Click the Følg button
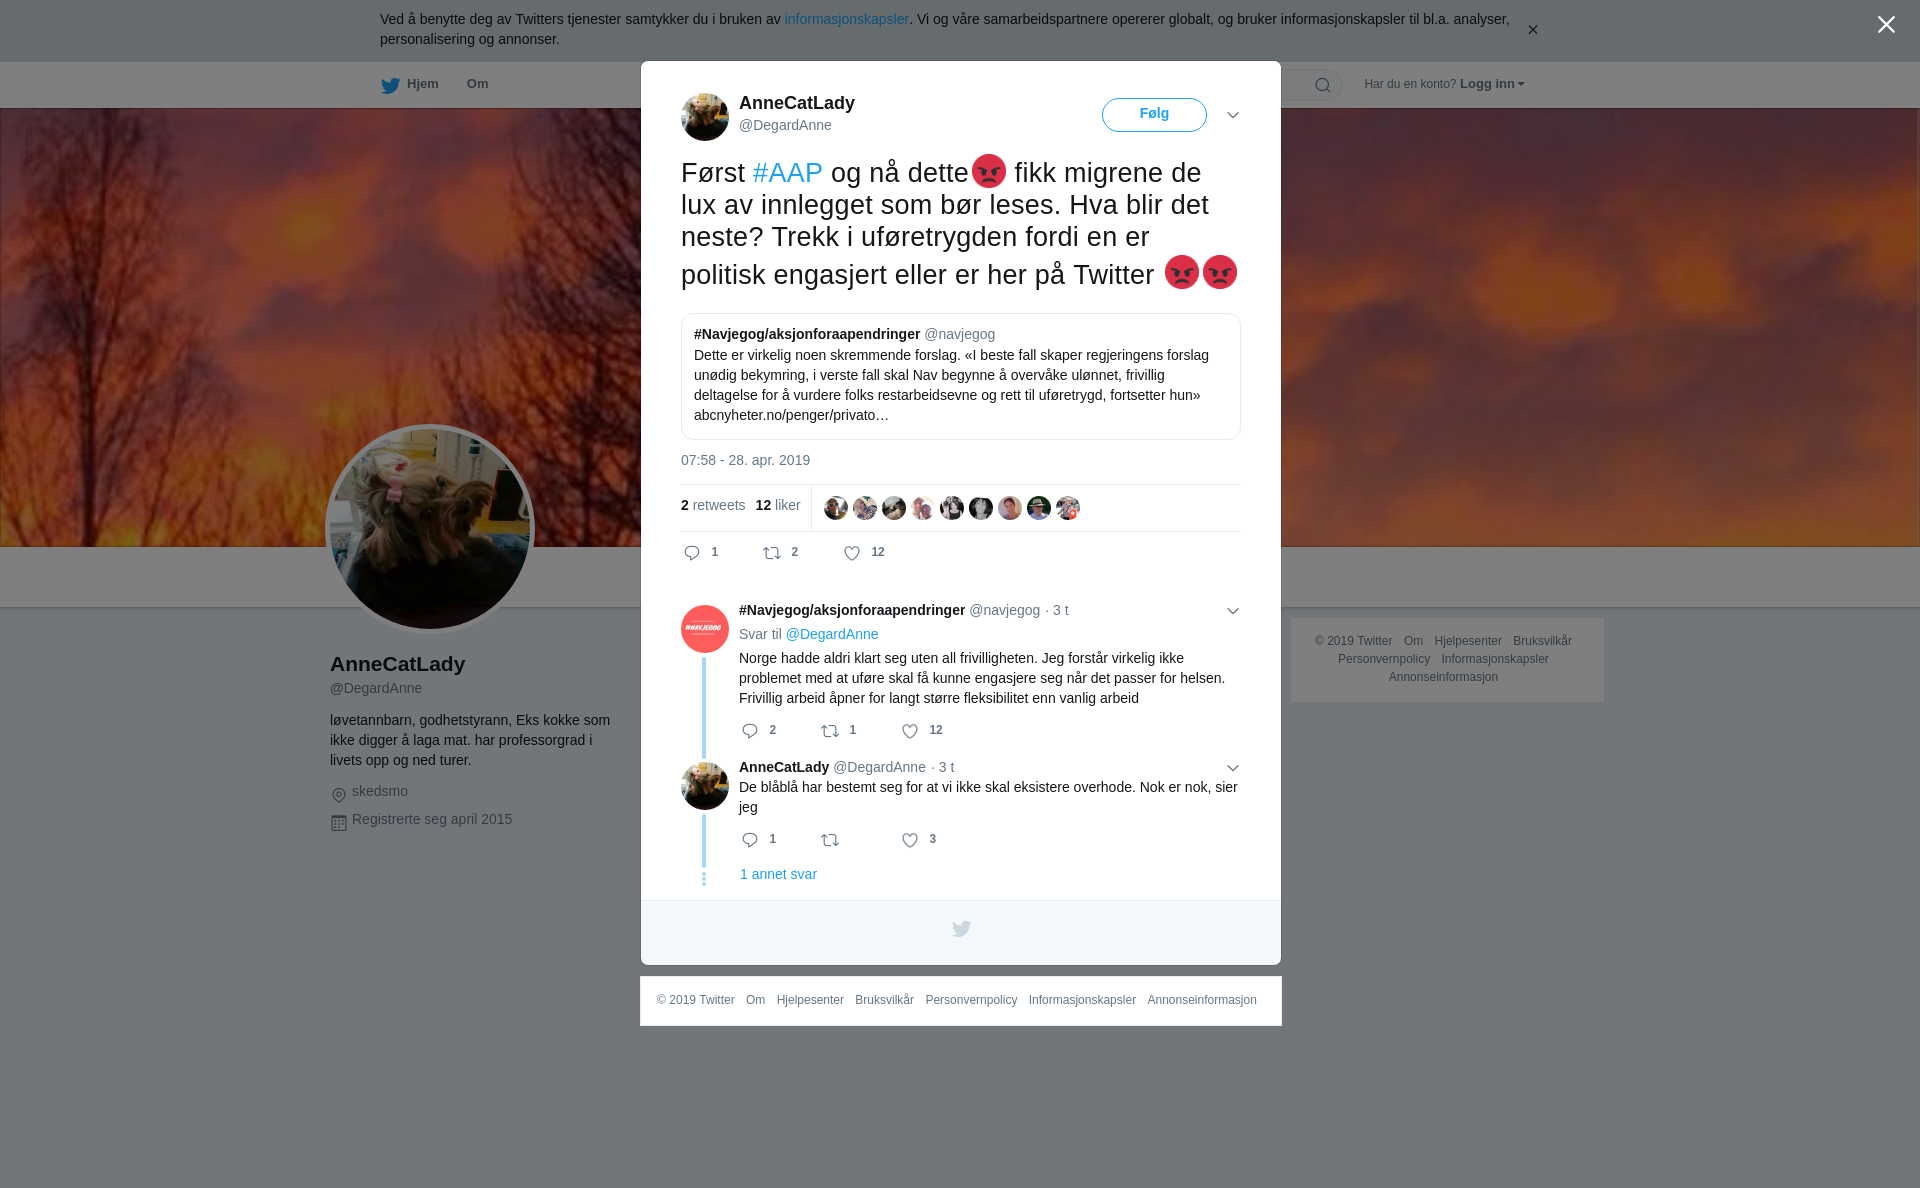The height and width of the screenshot is (1188, 1920). tap(1154, 115)
